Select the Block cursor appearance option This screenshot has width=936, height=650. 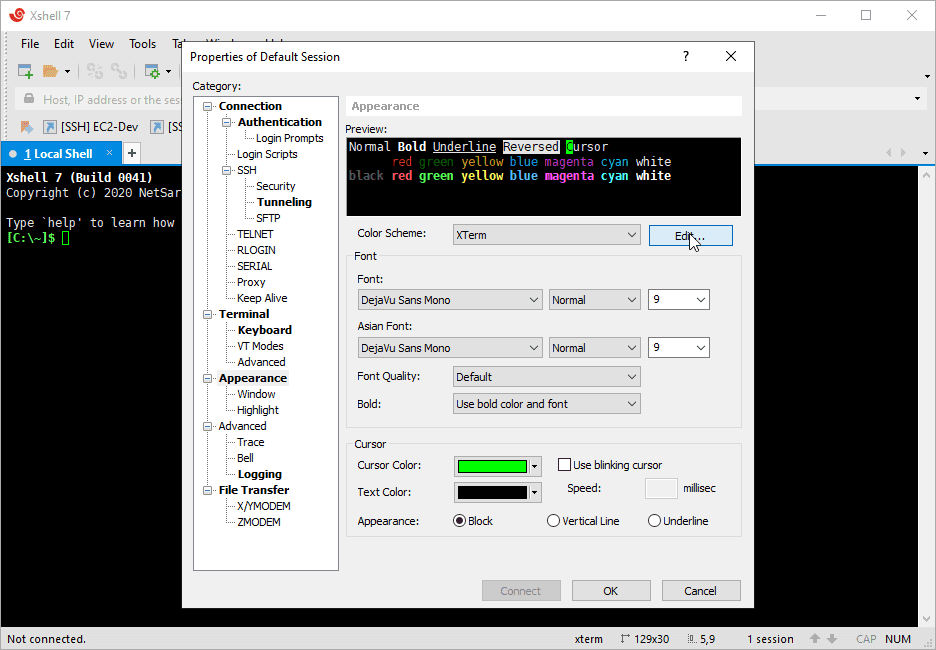point(459,521)
